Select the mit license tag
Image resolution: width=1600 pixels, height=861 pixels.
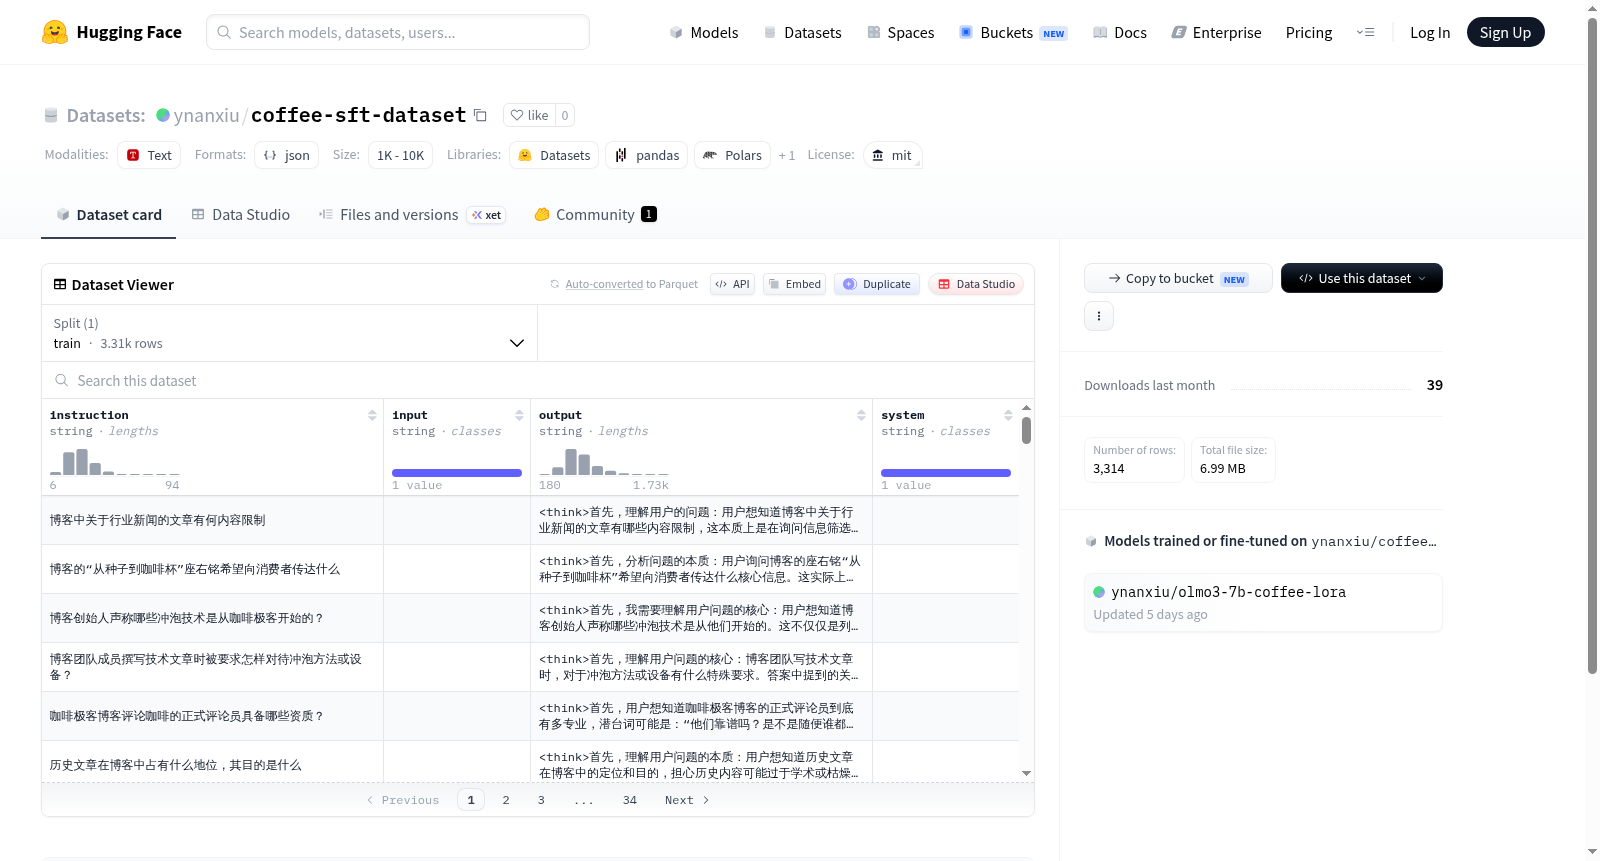(892, 155)
